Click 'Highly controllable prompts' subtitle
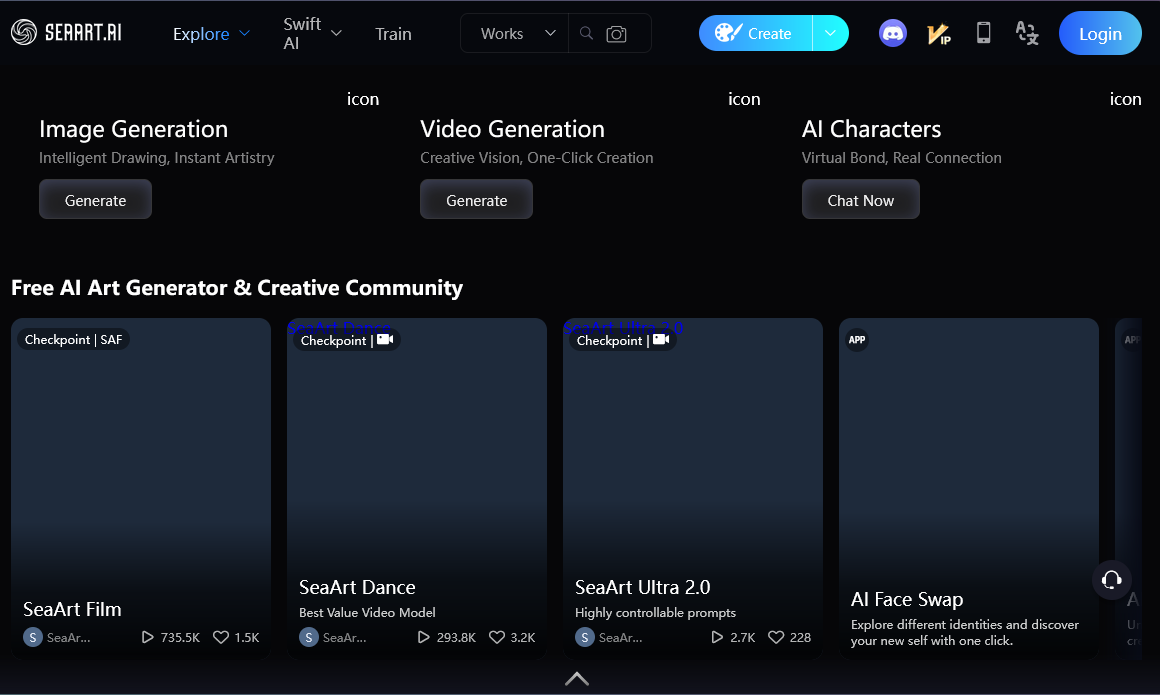Screen dimensions: 1160x695 click(x=655, y=613)
